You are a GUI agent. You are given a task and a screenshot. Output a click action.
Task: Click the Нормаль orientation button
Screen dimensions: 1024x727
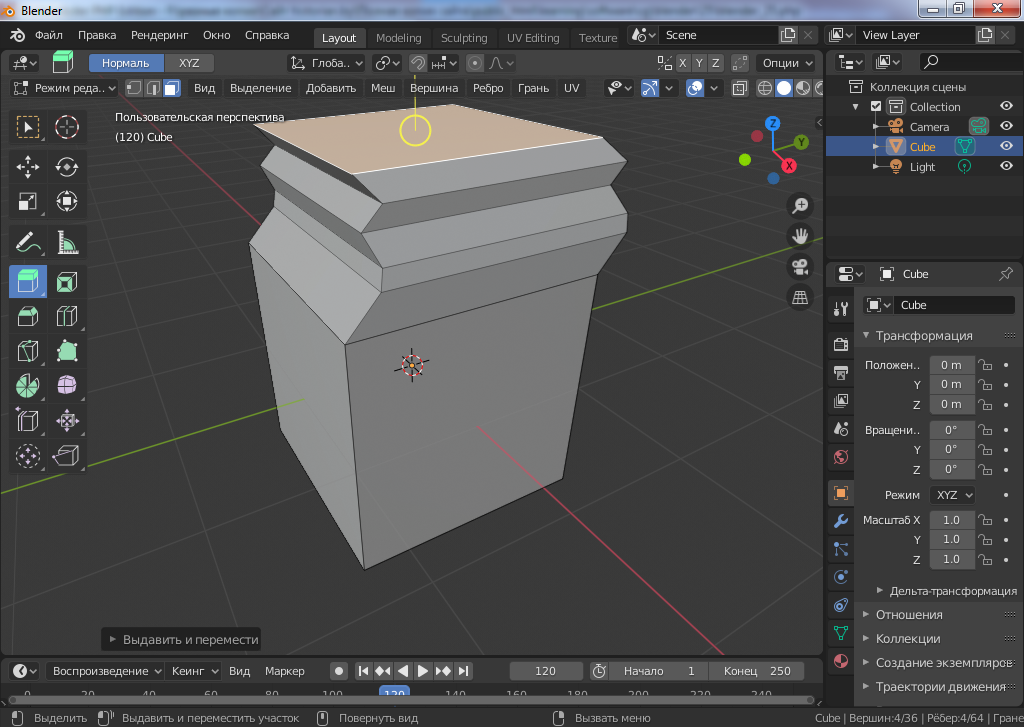click(x=126, y=63)
